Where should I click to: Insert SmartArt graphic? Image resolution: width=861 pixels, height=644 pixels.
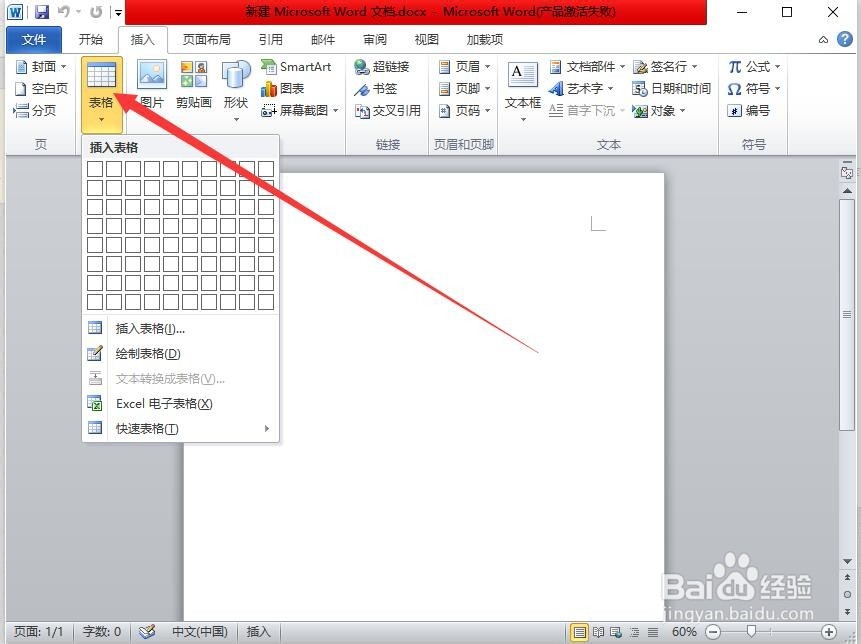tap(297, 67)
